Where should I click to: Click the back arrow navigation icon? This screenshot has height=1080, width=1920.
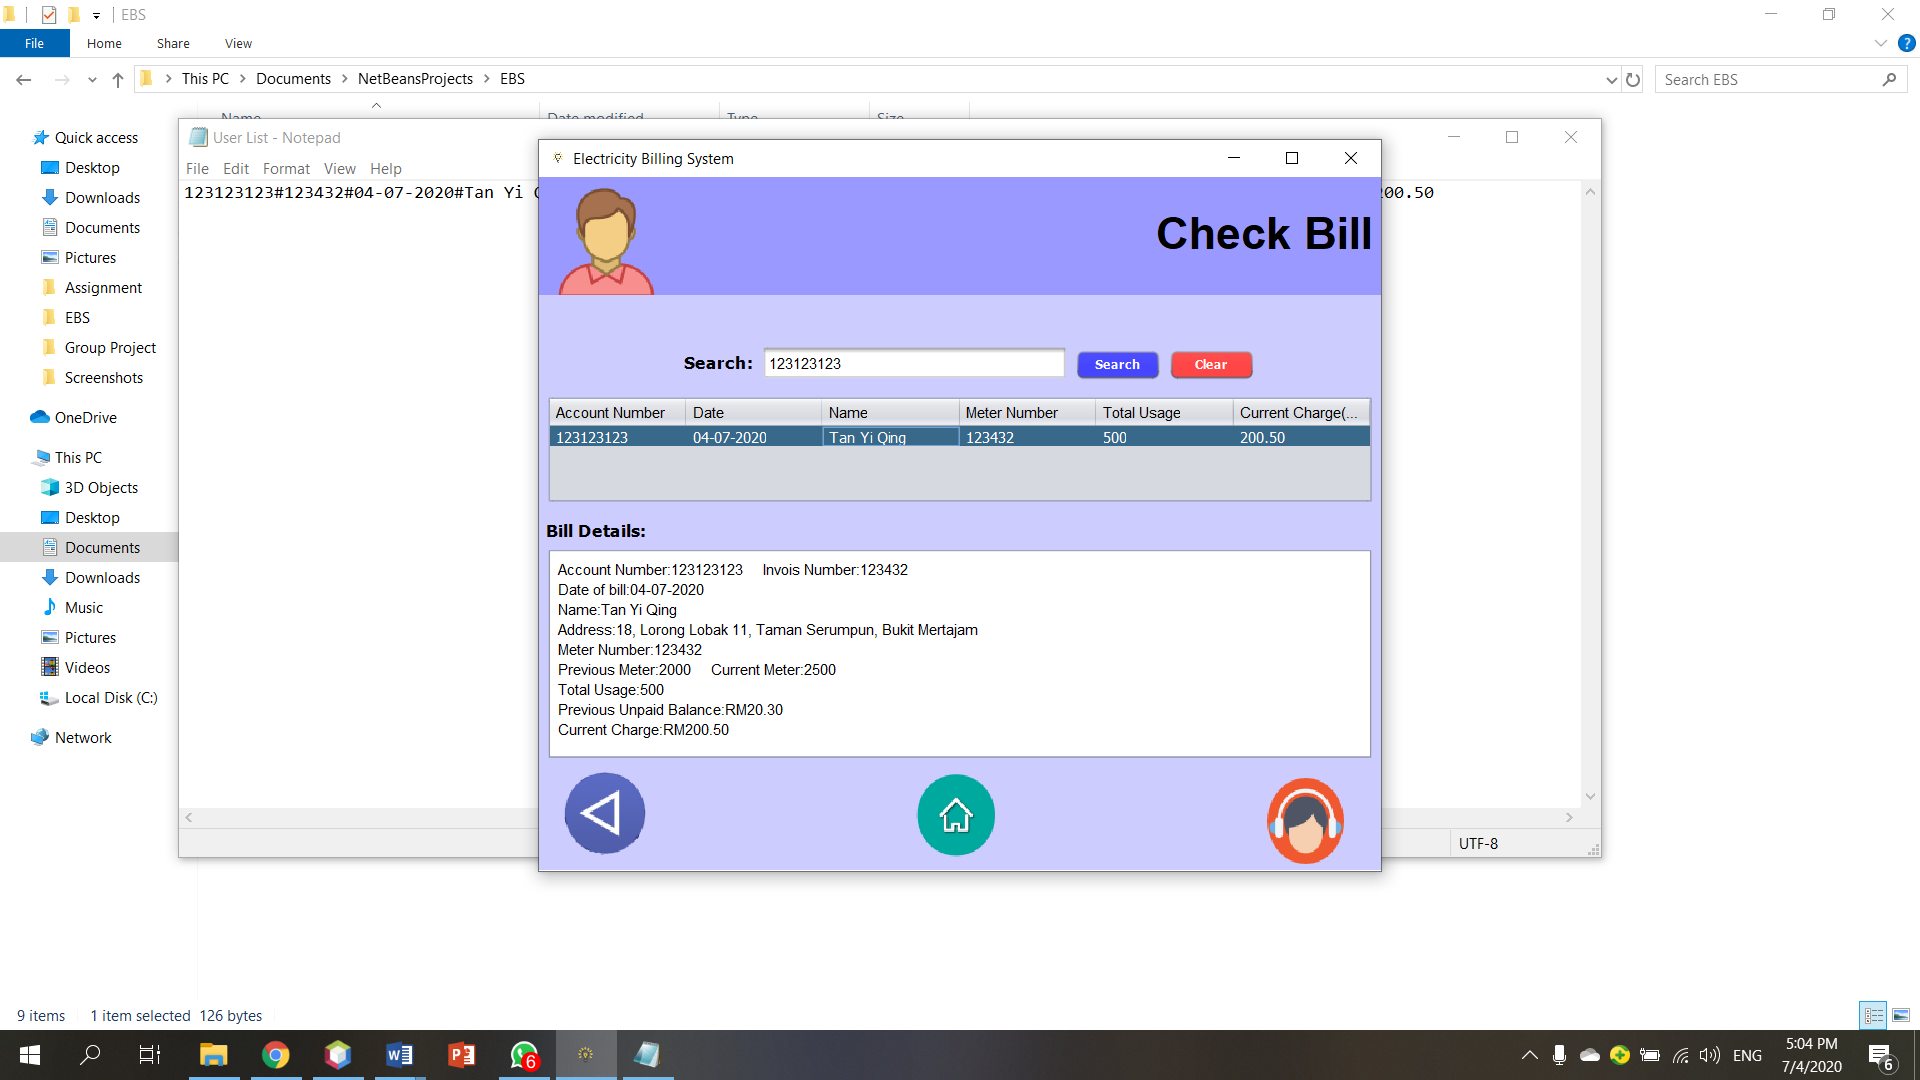click(604, 813)
